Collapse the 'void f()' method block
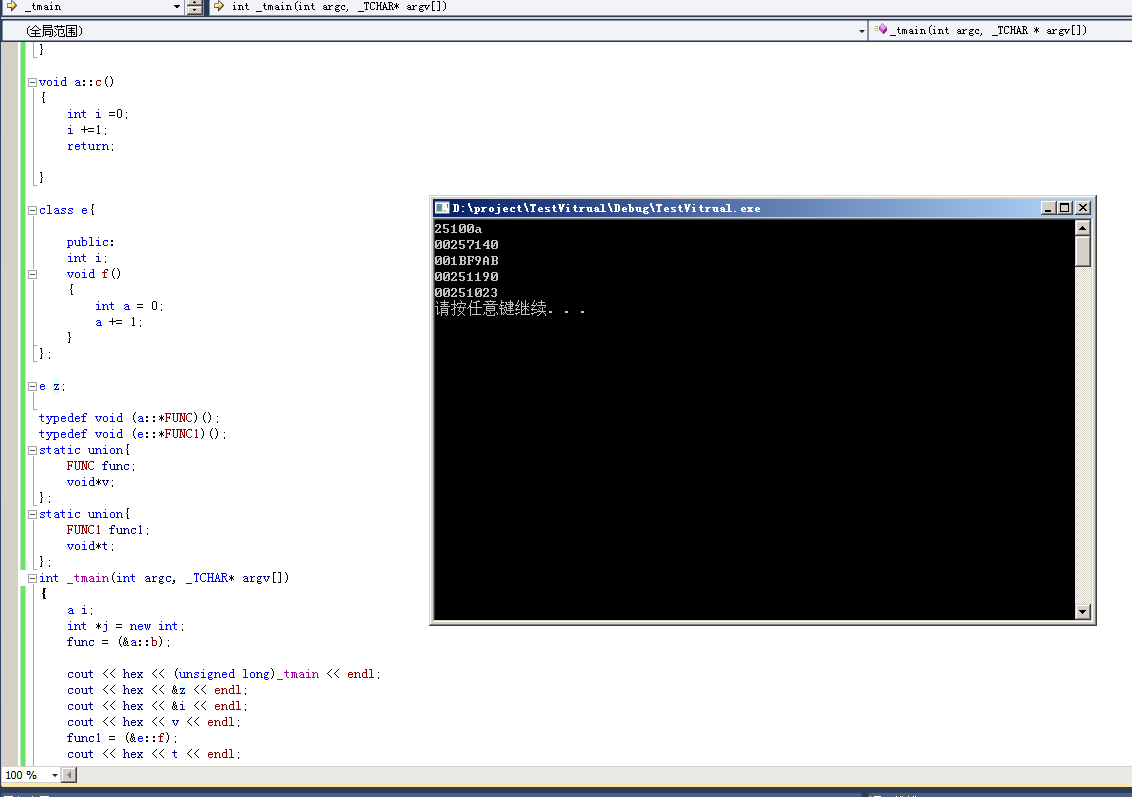This screenshot has height=797, width=1132. coord(32,274)
